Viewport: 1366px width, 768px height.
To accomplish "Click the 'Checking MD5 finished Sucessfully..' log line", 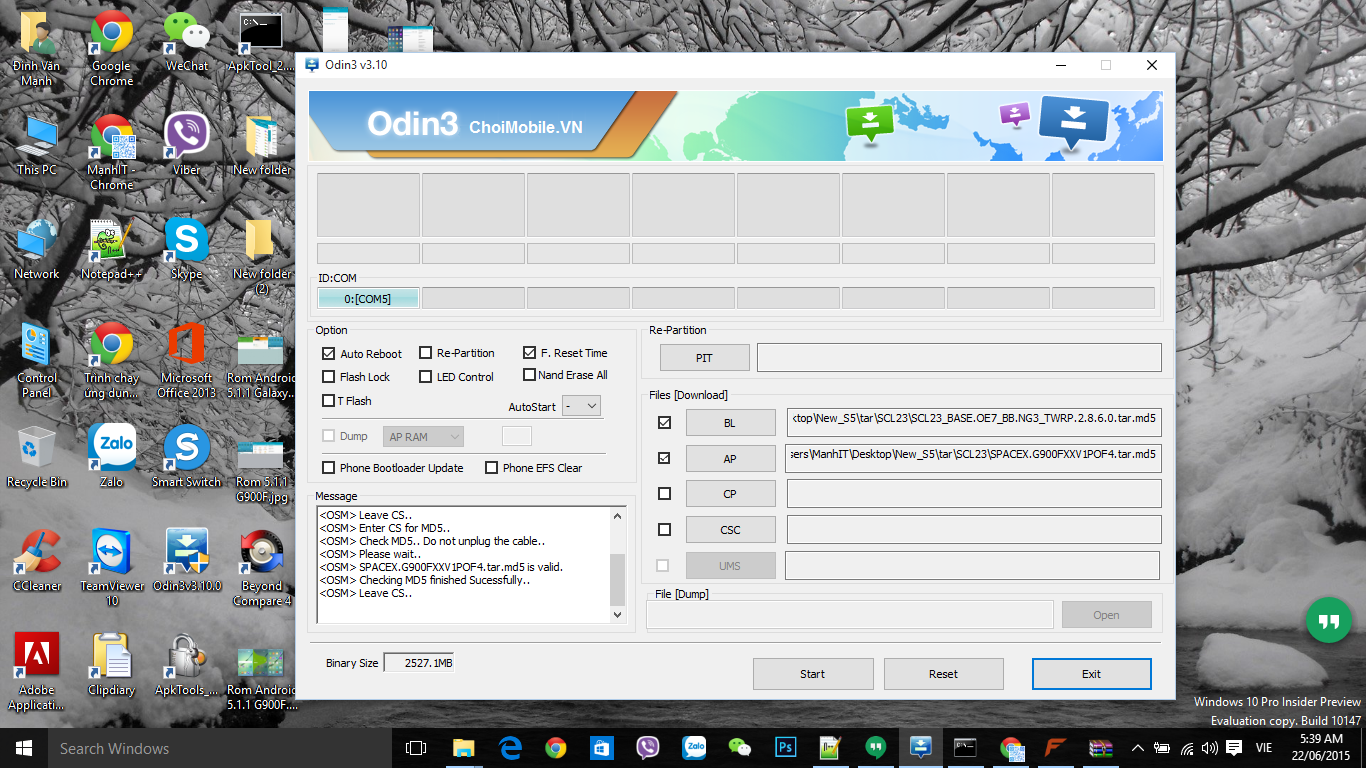I will coord(425,580).
